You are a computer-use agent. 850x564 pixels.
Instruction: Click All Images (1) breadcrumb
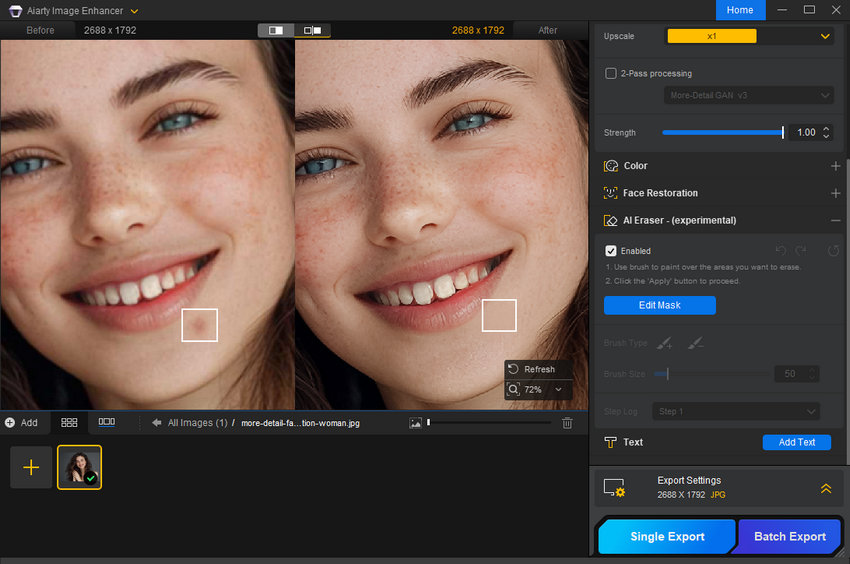[197, 422]
